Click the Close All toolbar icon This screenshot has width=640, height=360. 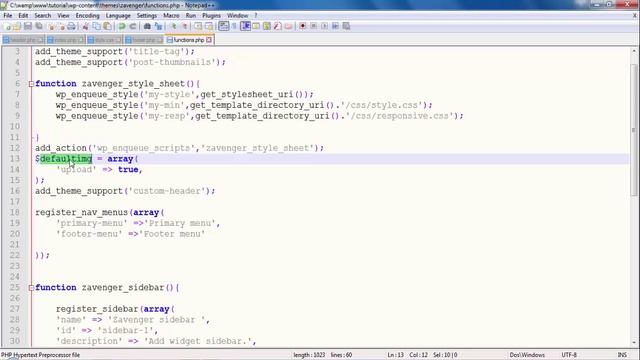point(61,26)
